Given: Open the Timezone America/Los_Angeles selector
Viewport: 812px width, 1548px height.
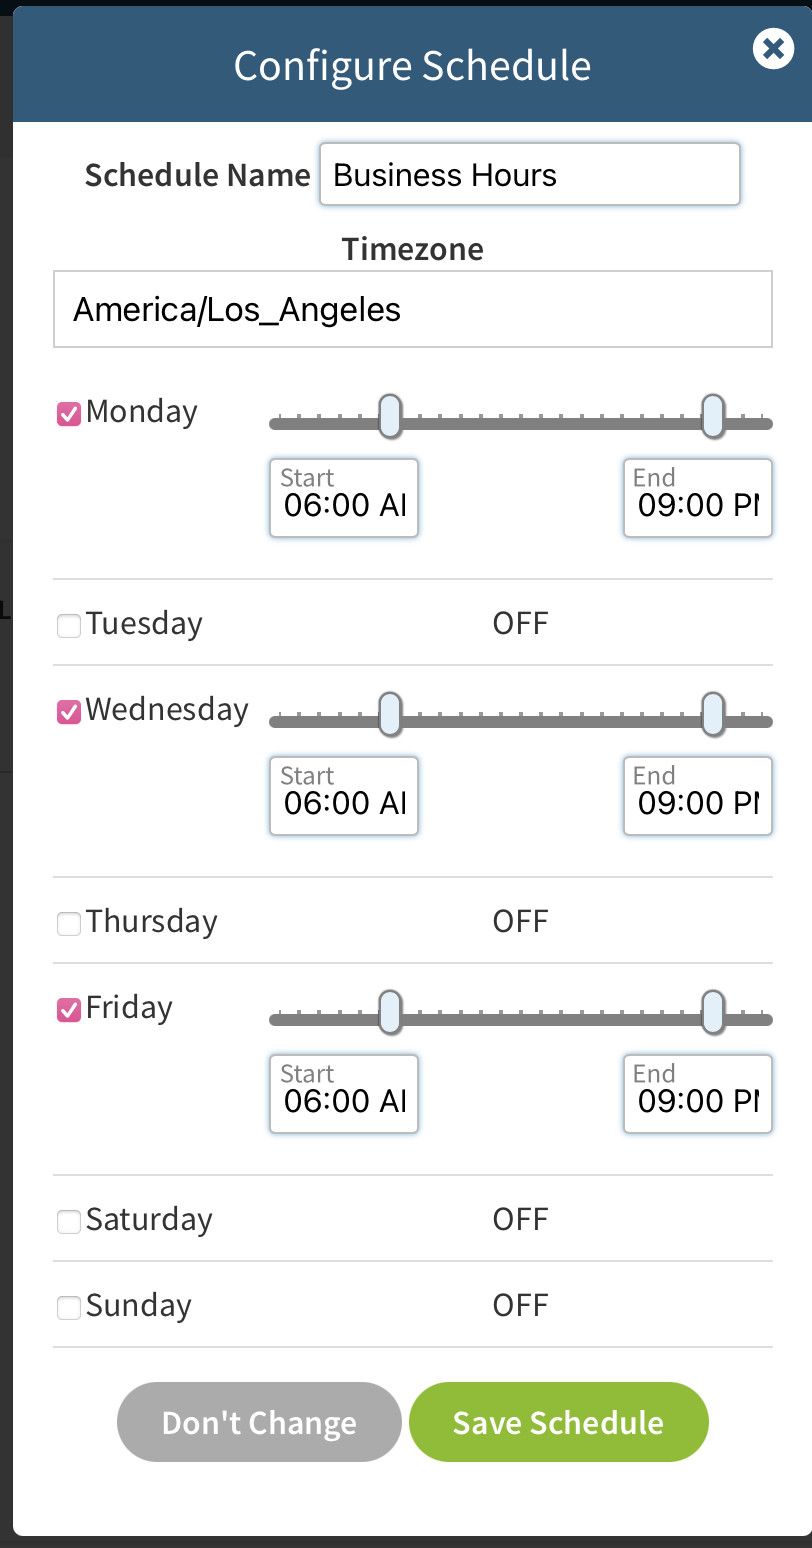Looking at the screenshot, I should pos(412,310).
